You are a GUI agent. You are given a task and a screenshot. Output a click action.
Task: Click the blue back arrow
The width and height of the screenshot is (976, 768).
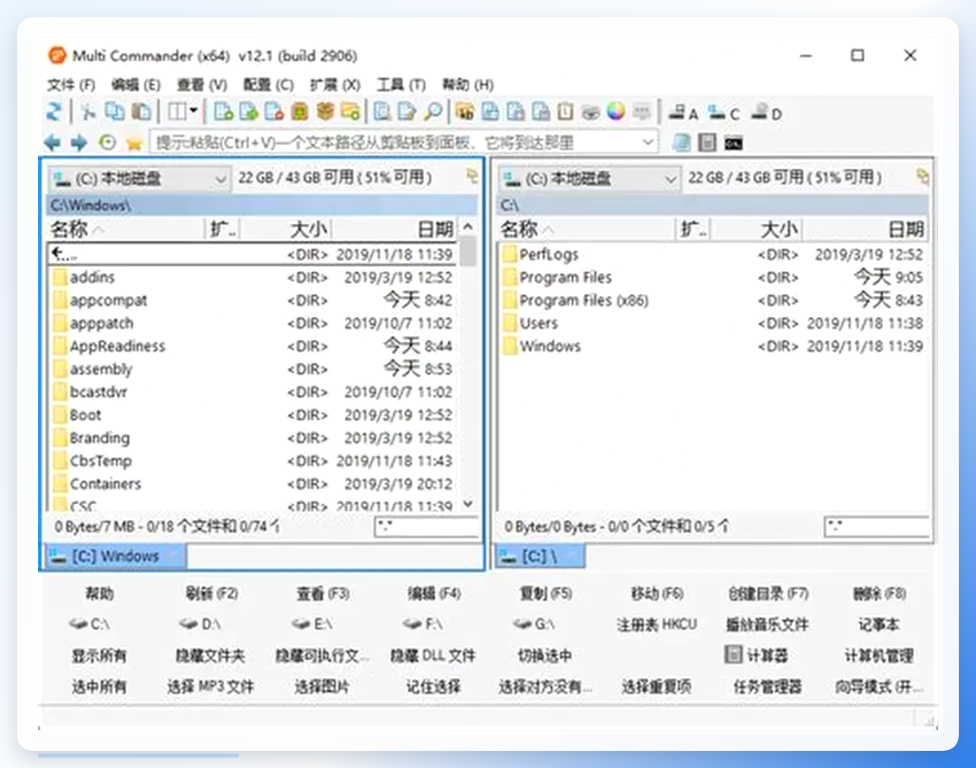tap(53, 143)
